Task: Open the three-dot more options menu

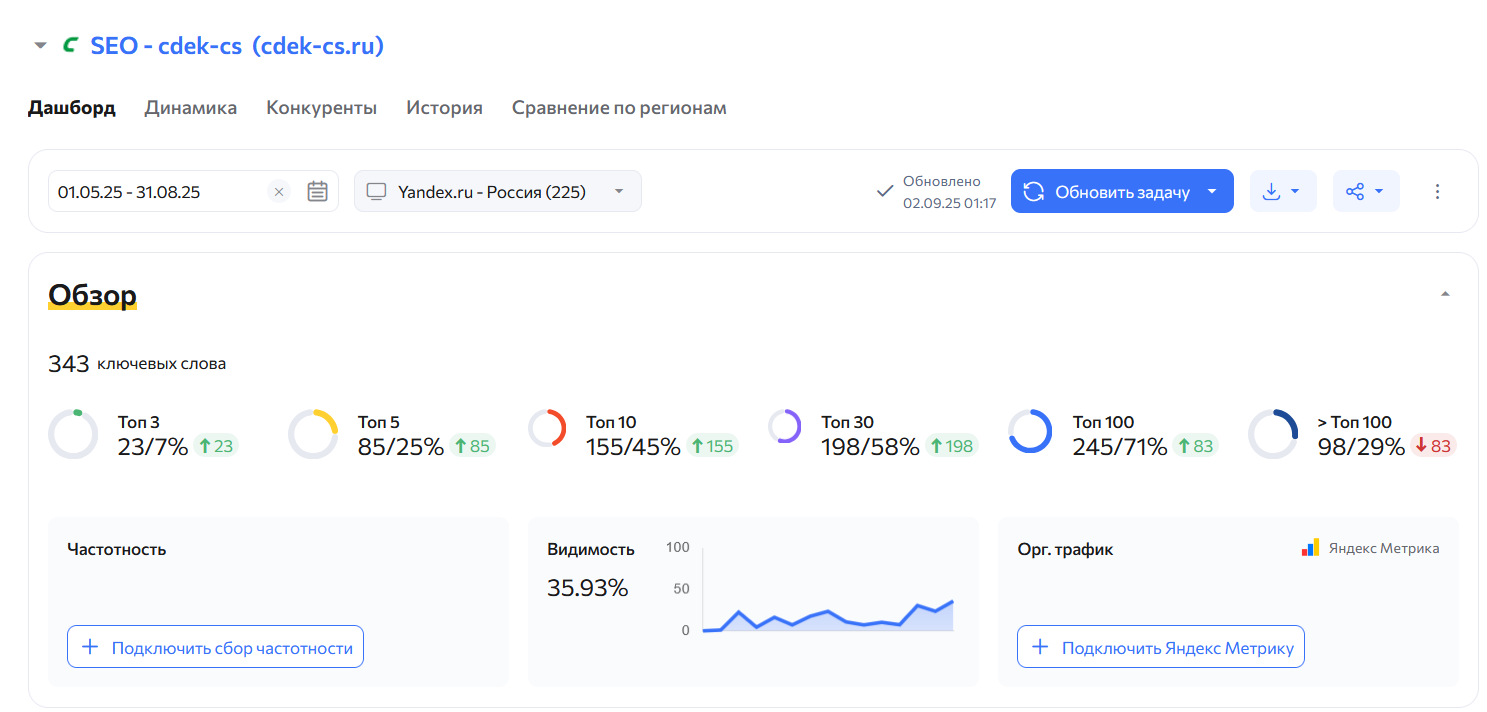Action: pyautogui.click(x=1437, y=191)
